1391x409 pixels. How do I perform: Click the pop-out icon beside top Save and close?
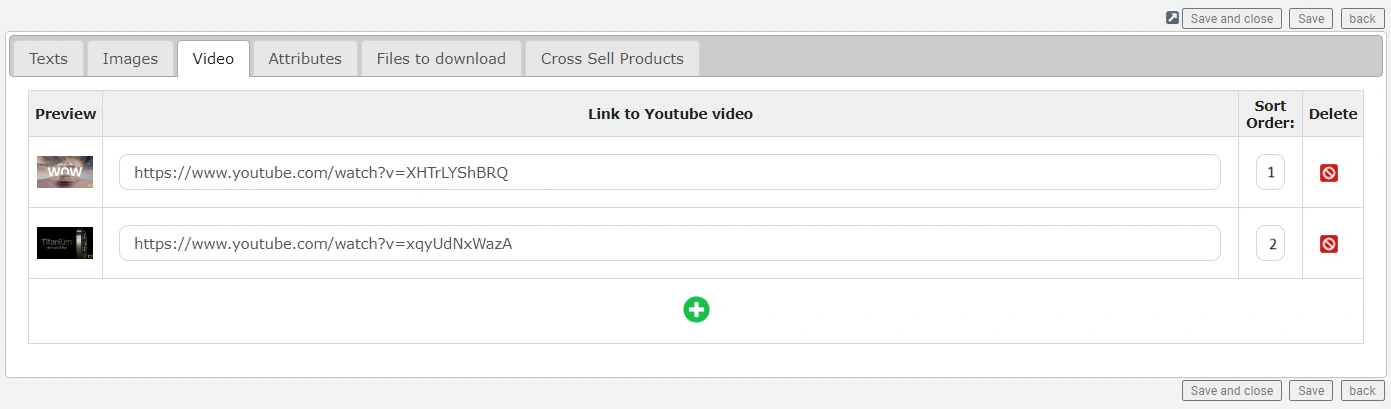[1172, 18]
